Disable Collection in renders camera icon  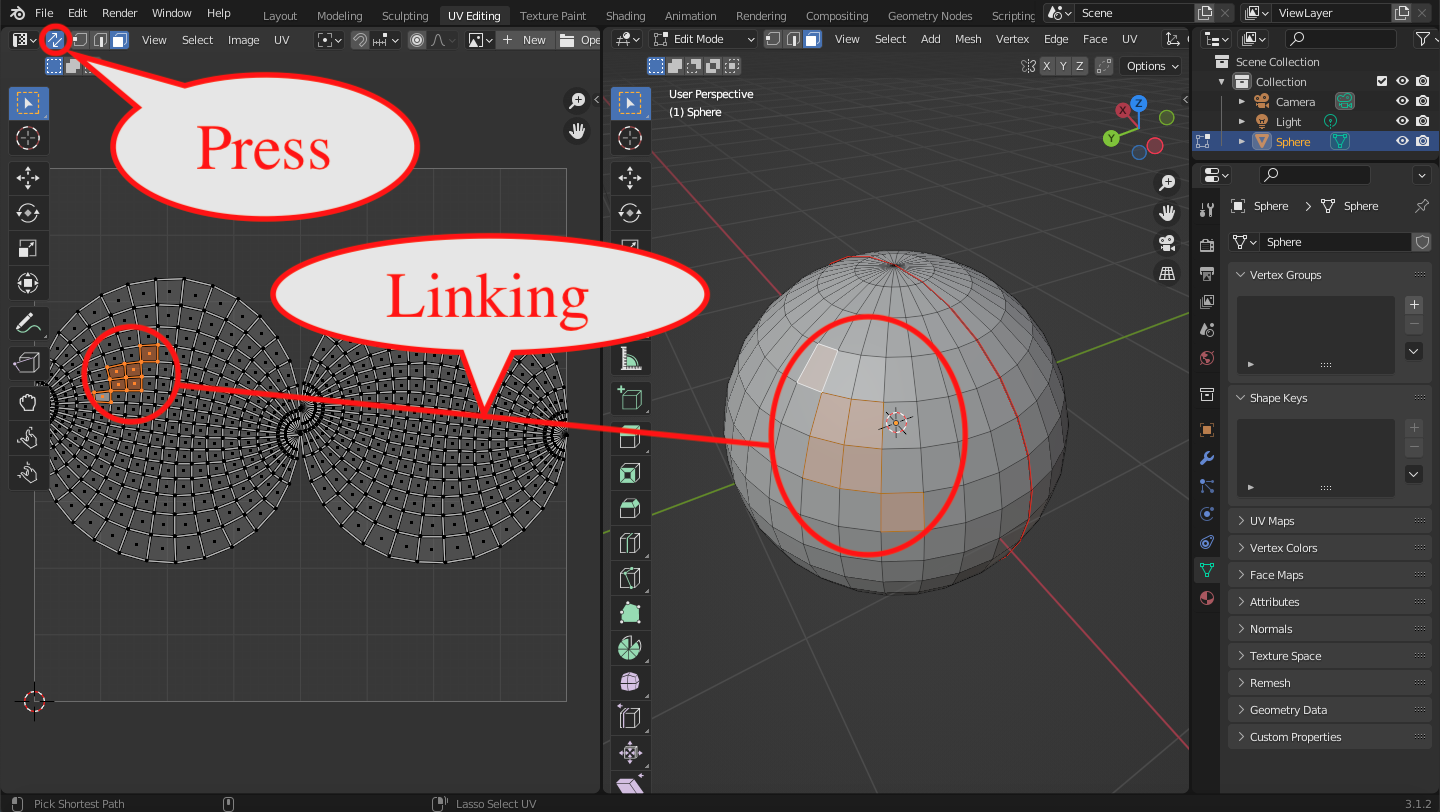pyautogui.click(x=1422, y=82)
